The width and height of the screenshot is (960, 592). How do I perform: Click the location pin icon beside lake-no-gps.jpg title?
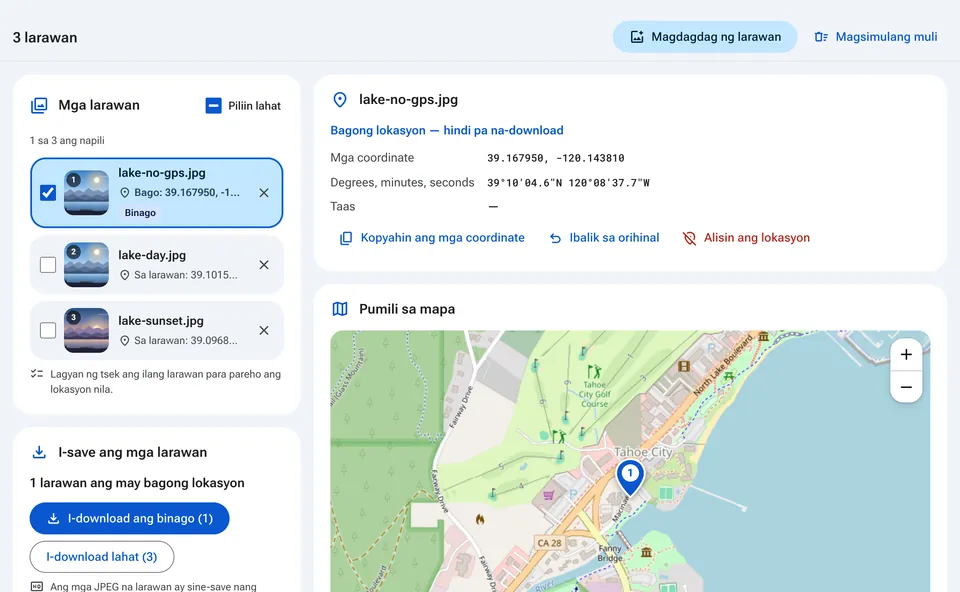click(x=340, y=100)
